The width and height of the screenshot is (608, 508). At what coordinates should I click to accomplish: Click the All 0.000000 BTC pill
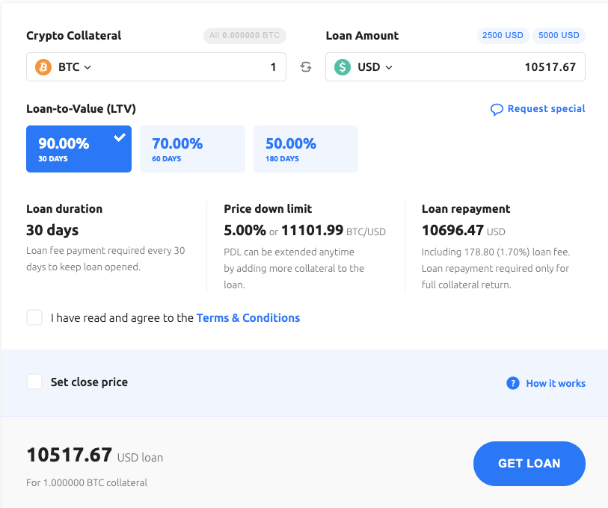point(244,36)
